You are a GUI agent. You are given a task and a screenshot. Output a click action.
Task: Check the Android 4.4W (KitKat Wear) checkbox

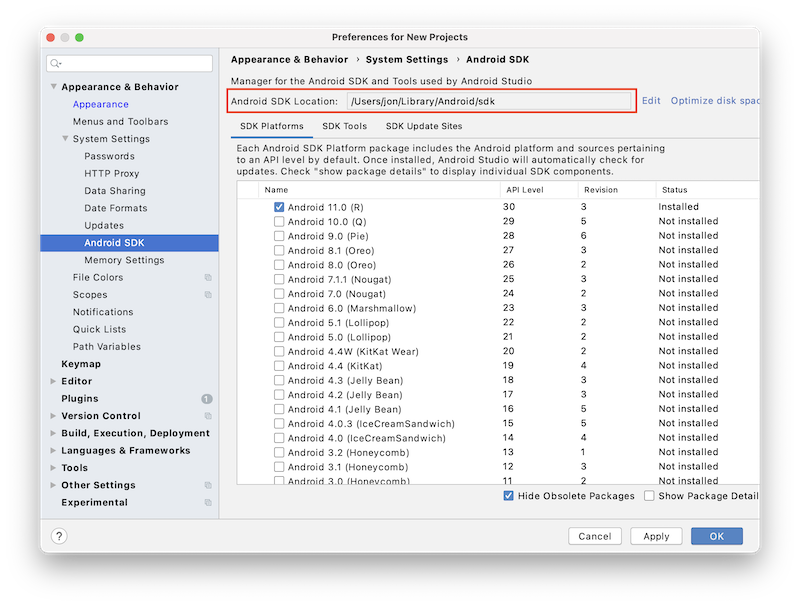pyautogui.click(x=279, y=351)
